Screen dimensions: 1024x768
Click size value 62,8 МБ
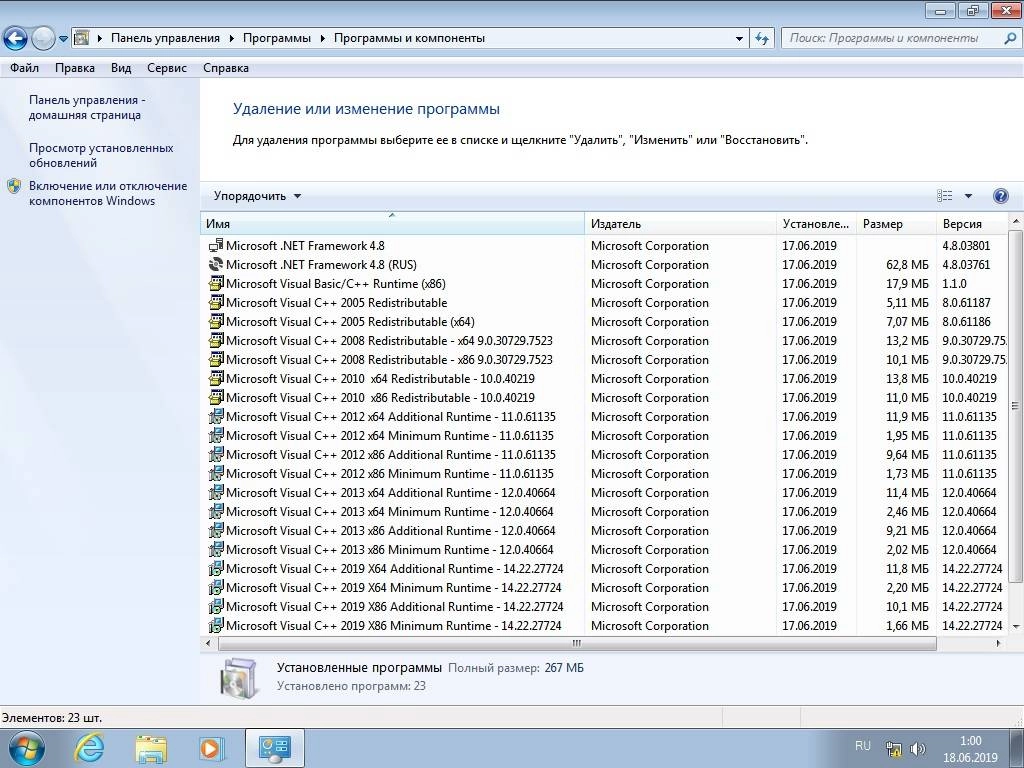coord(906,264)
